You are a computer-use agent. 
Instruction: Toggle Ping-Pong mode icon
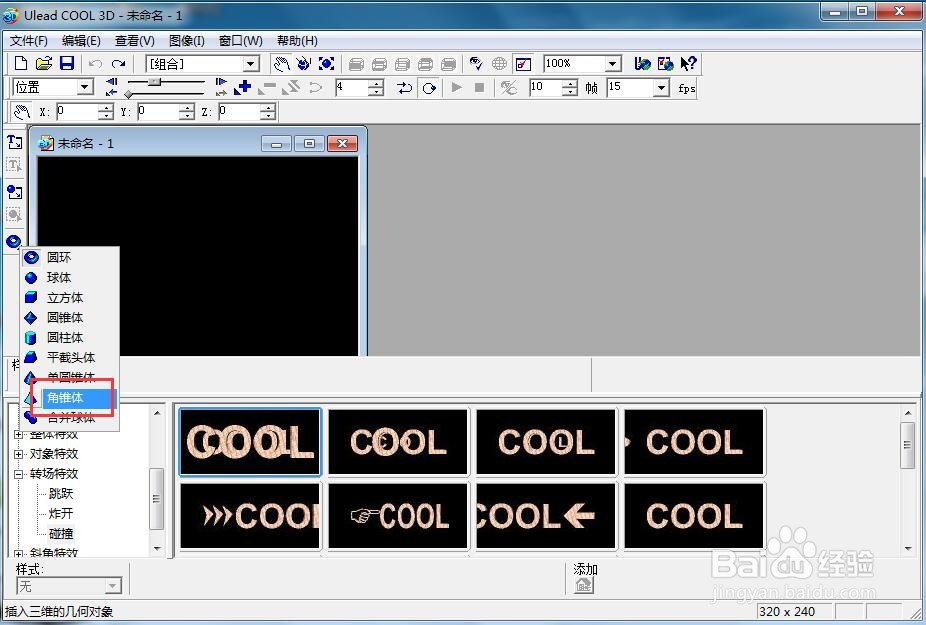(405, 88)
